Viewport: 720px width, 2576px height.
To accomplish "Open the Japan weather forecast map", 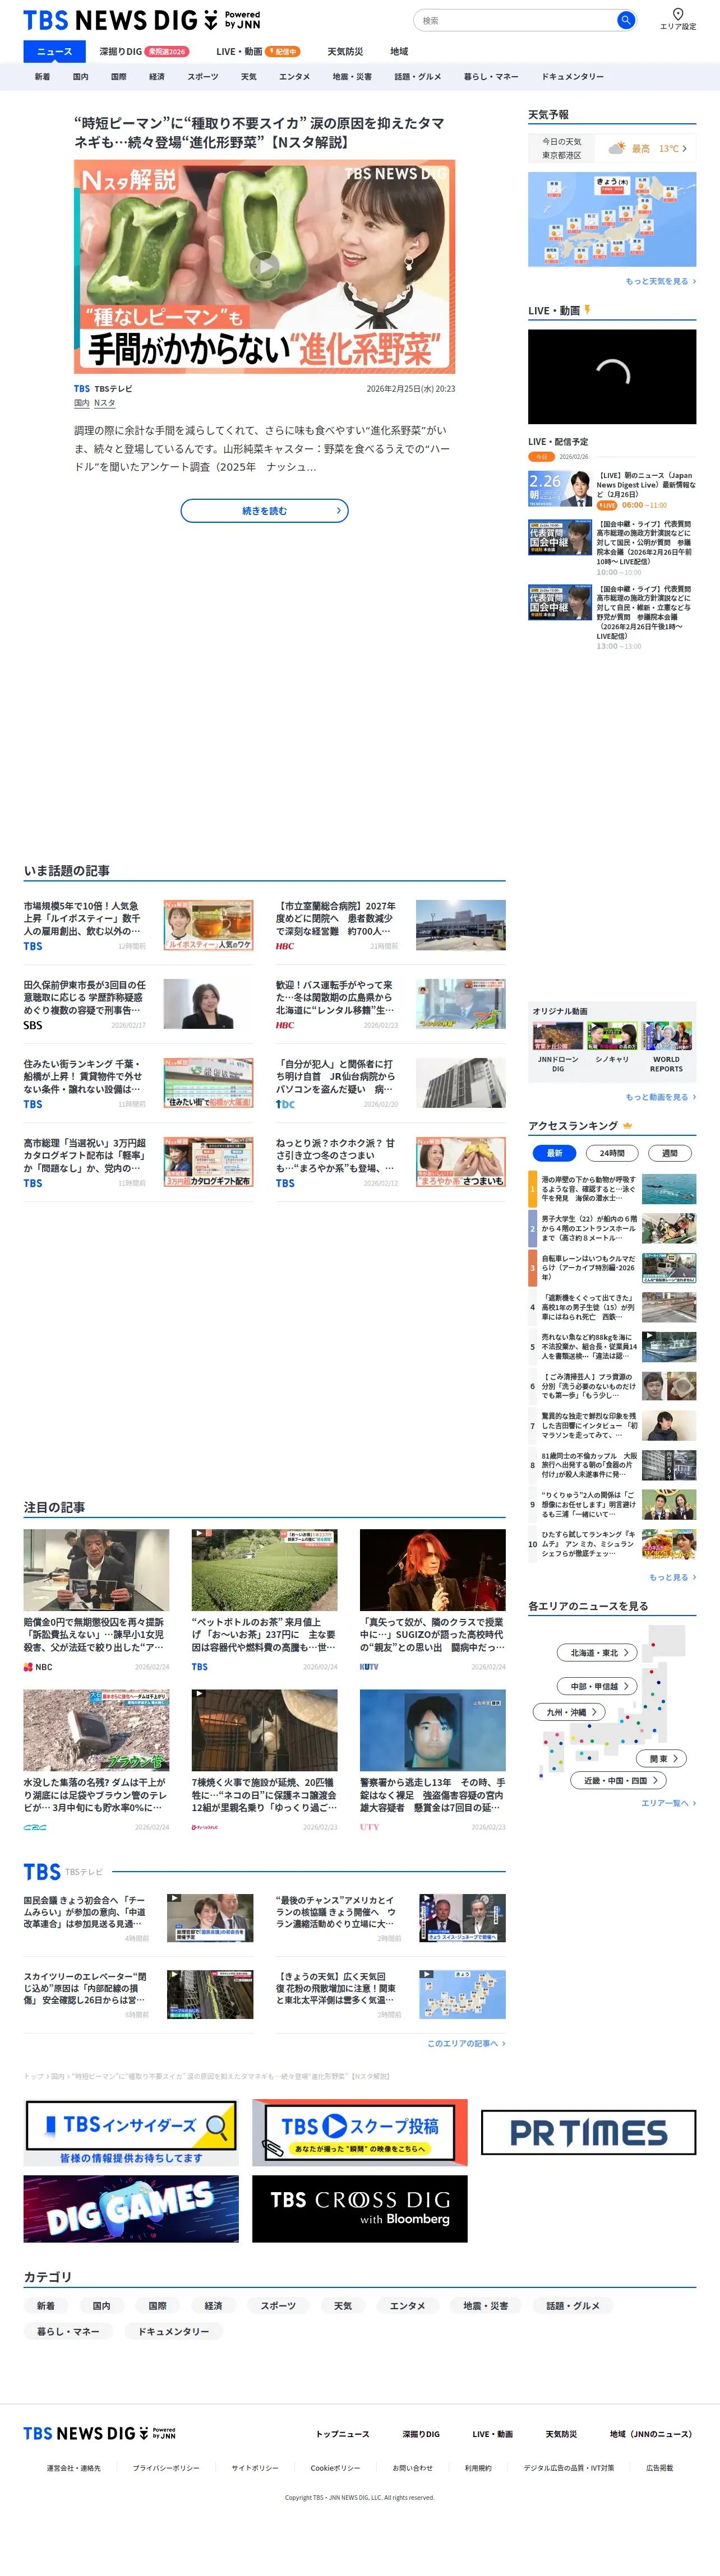I will click(612, 219).
